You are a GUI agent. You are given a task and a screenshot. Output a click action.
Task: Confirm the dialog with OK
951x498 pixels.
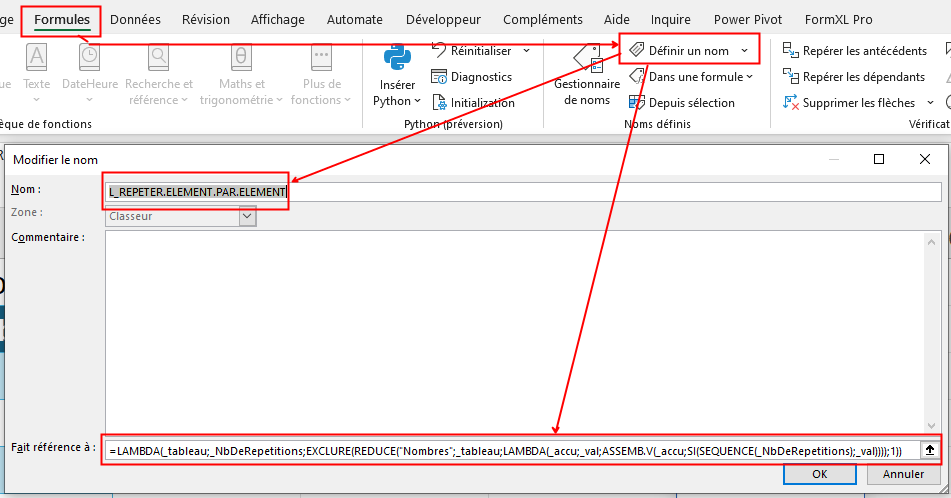point(819,474)
